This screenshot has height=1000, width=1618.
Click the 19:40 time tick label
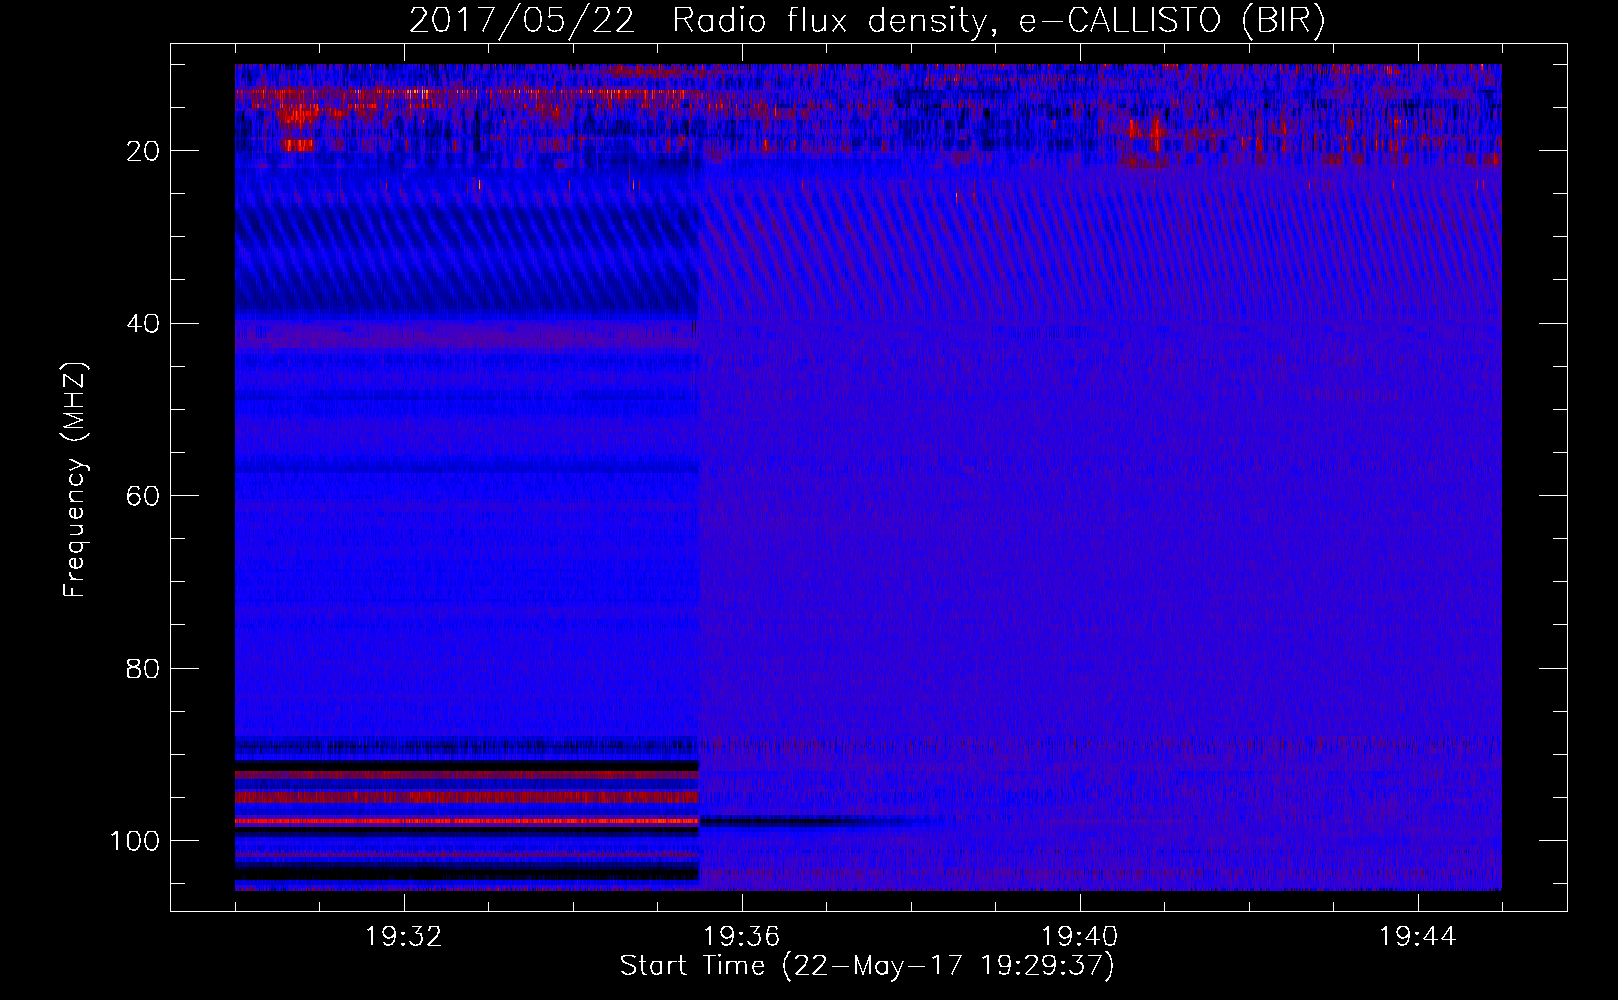coord(1080,937)
